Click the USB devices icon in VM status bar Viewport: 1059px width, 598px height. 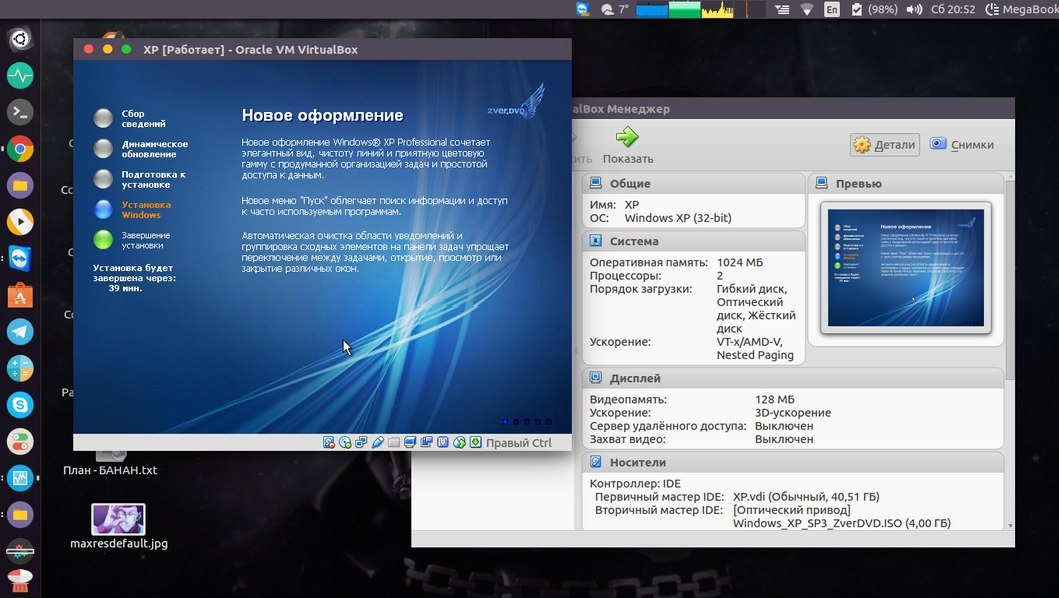[x=378, y=443]
